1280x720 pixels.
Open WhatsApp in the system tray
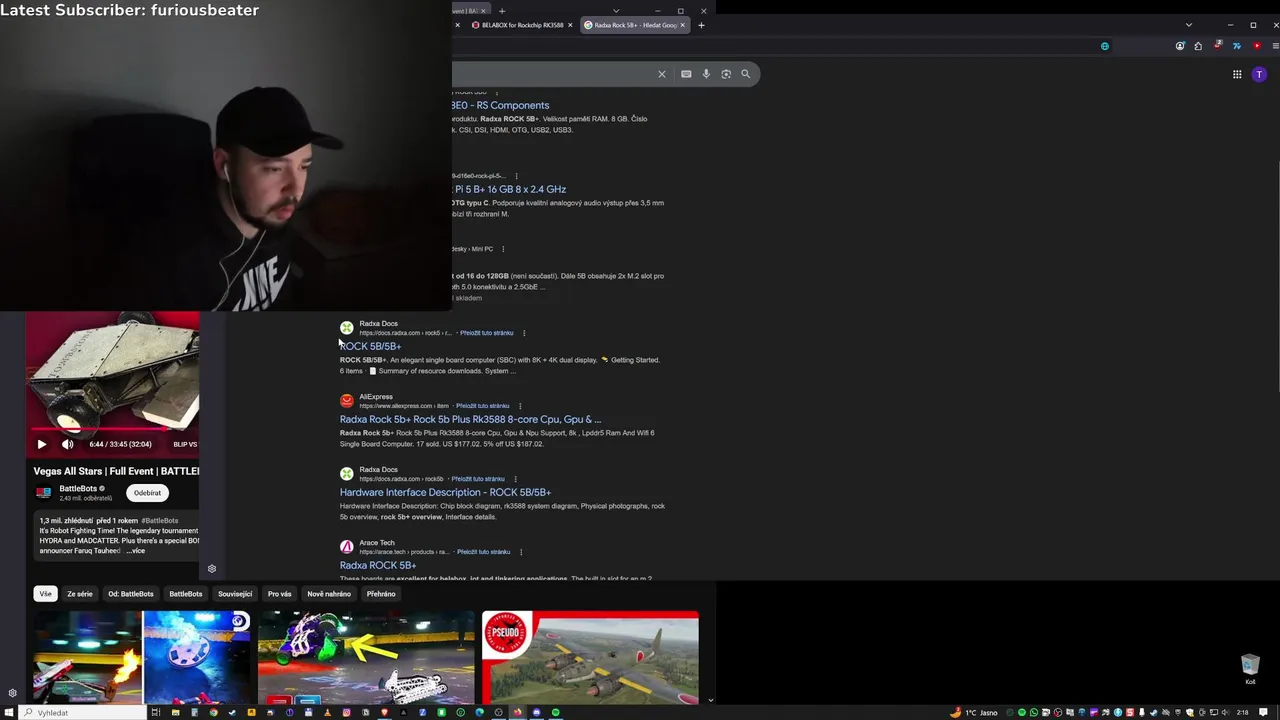[x=1034, y=713]
